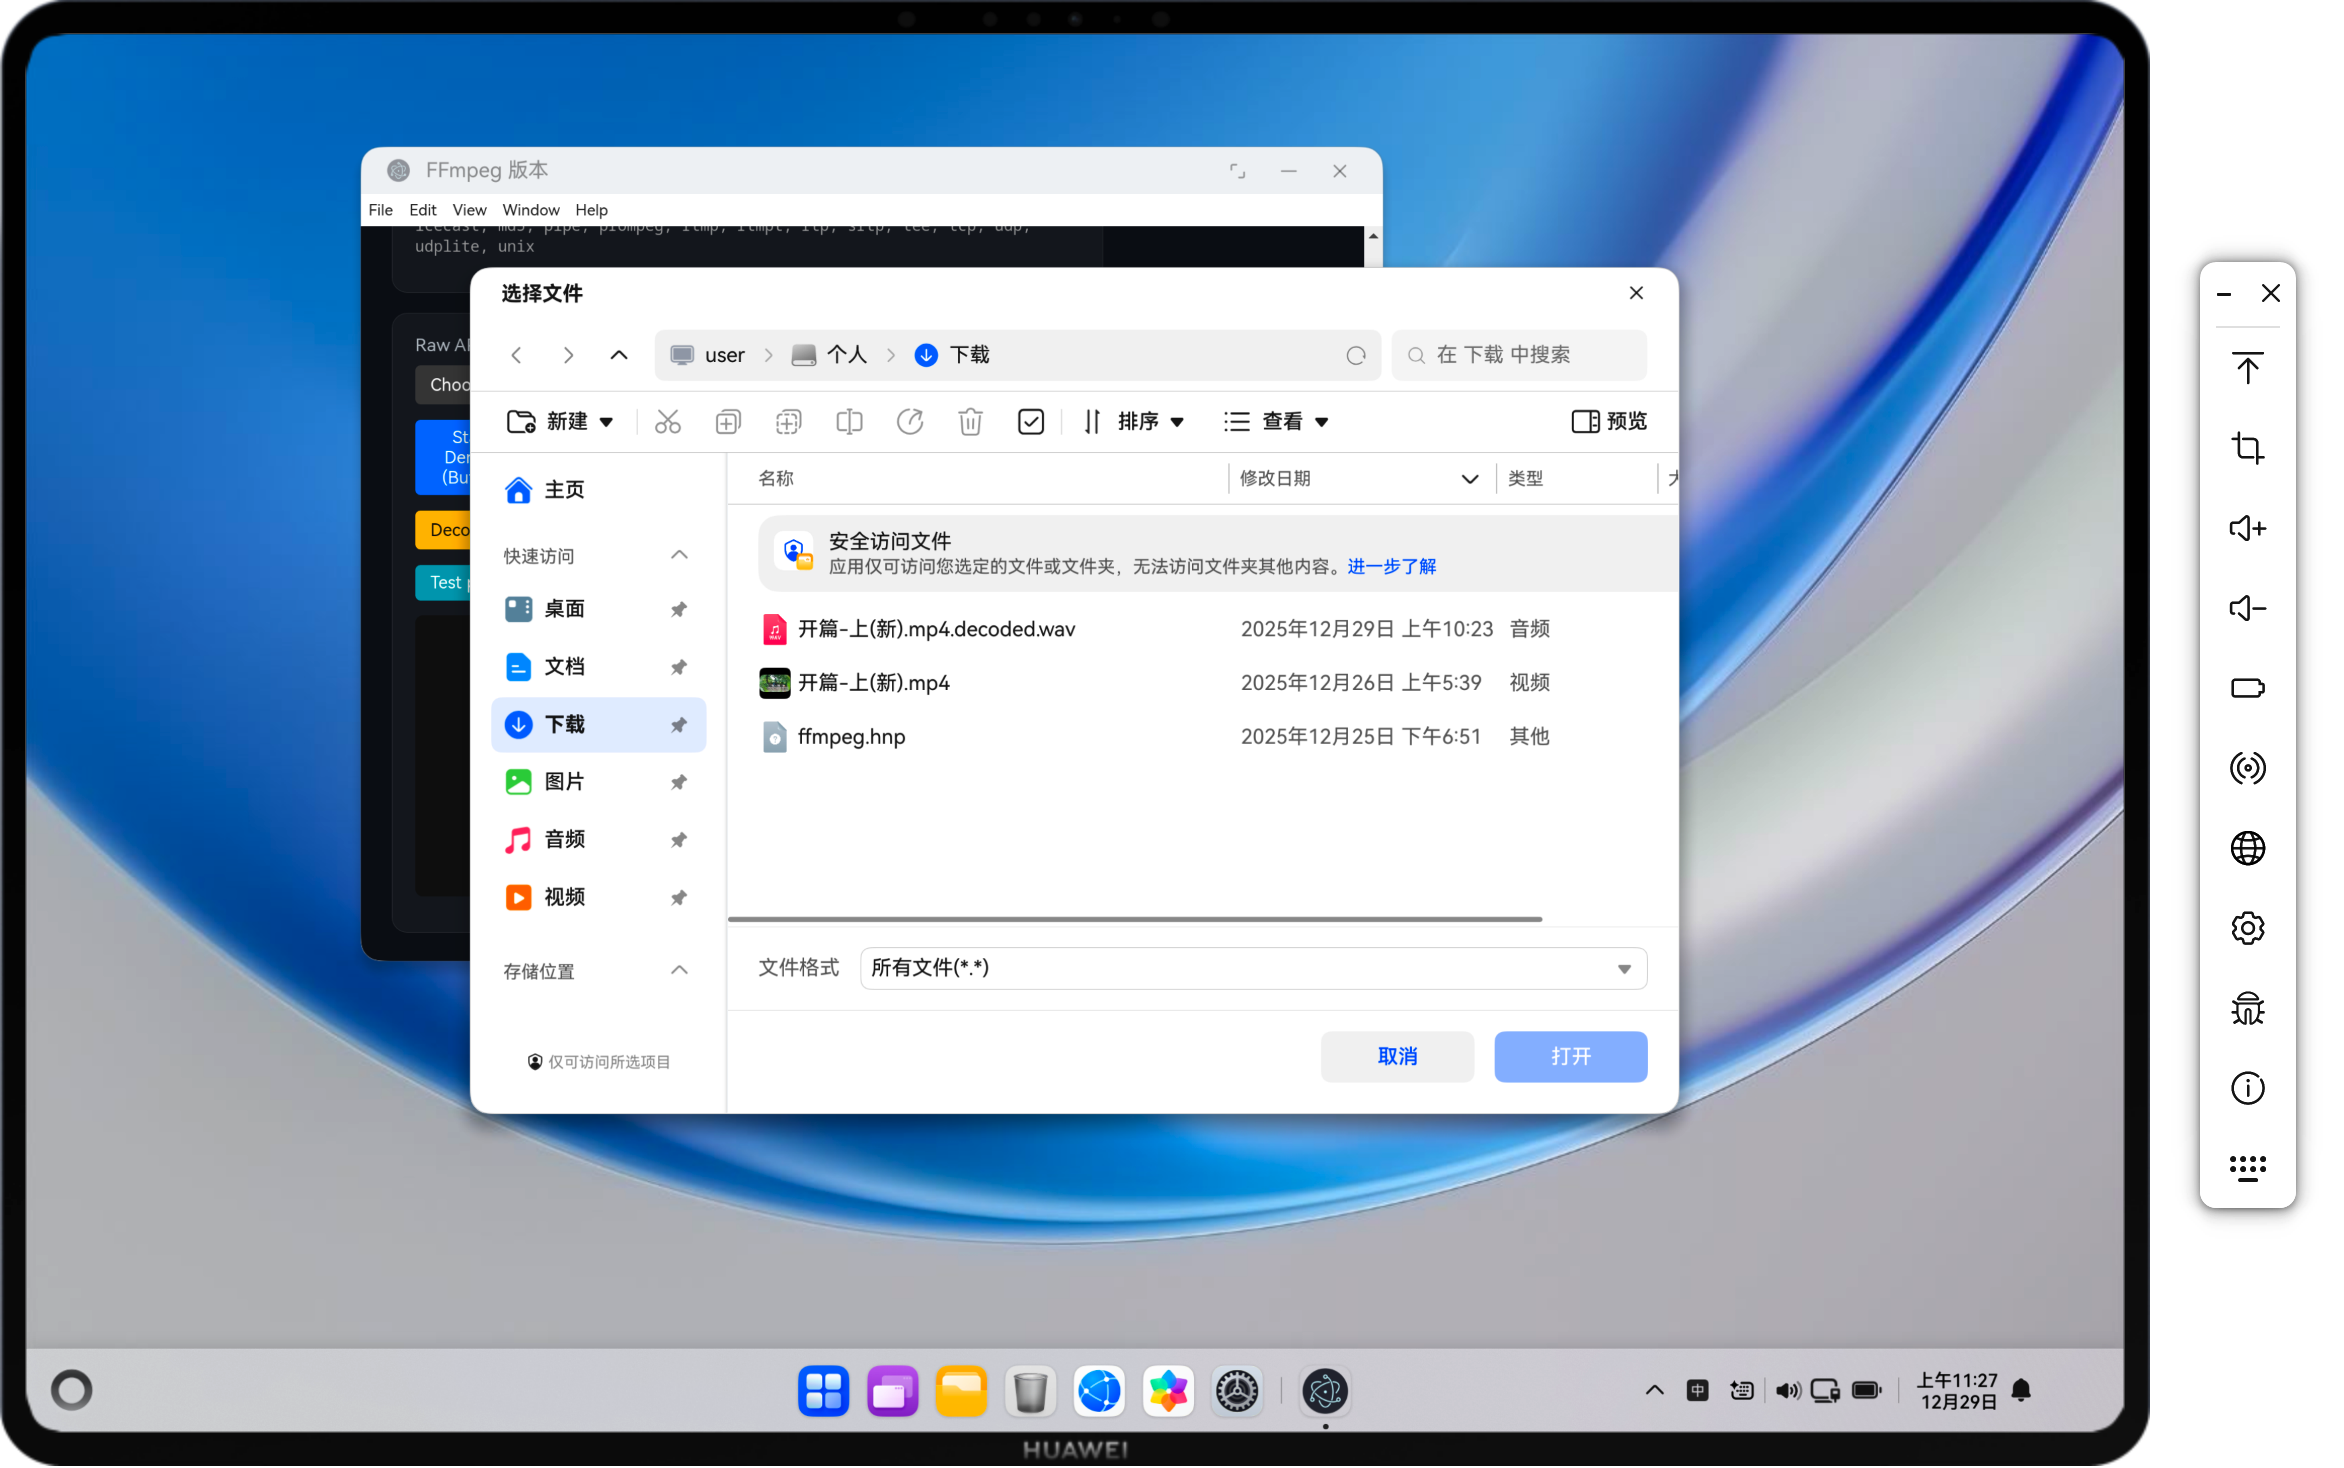The width and height of the screenshot is (2344, 1468).
Task: Click the refresh icon in path bar
Action: pyautogui.click(x=1355, y=356)
